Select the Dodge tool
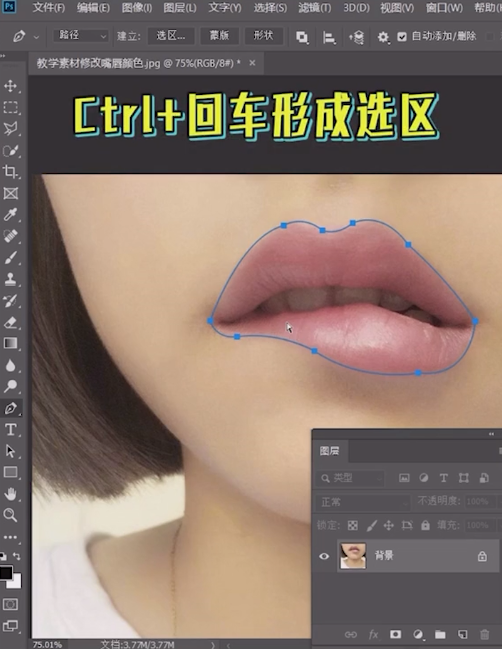 click(x=10, y=386)
